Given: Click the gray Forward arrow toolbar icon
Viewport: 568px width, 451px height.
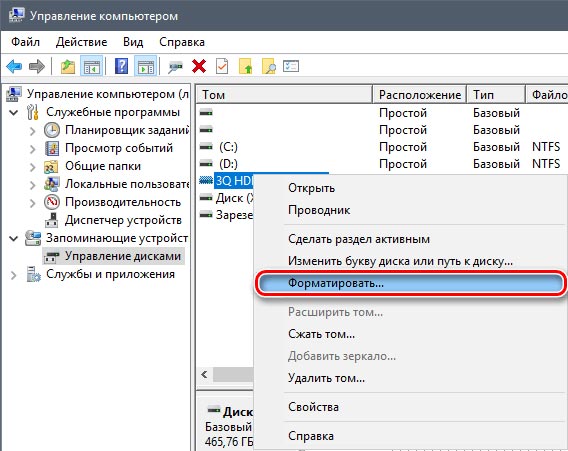Looking at the screenshot, I should pos(37,66).
